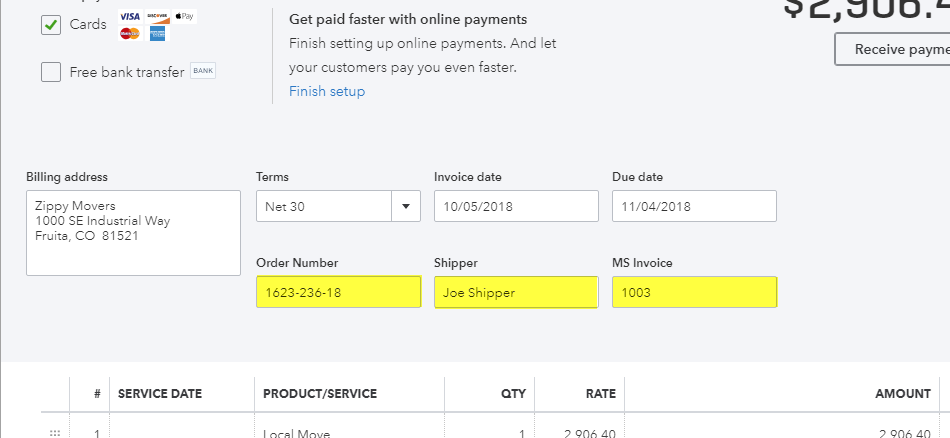Click the Terms dropdown arrow
Image resolution: width=950 pixels, height=438 pixels.
(x=406, y=206)
